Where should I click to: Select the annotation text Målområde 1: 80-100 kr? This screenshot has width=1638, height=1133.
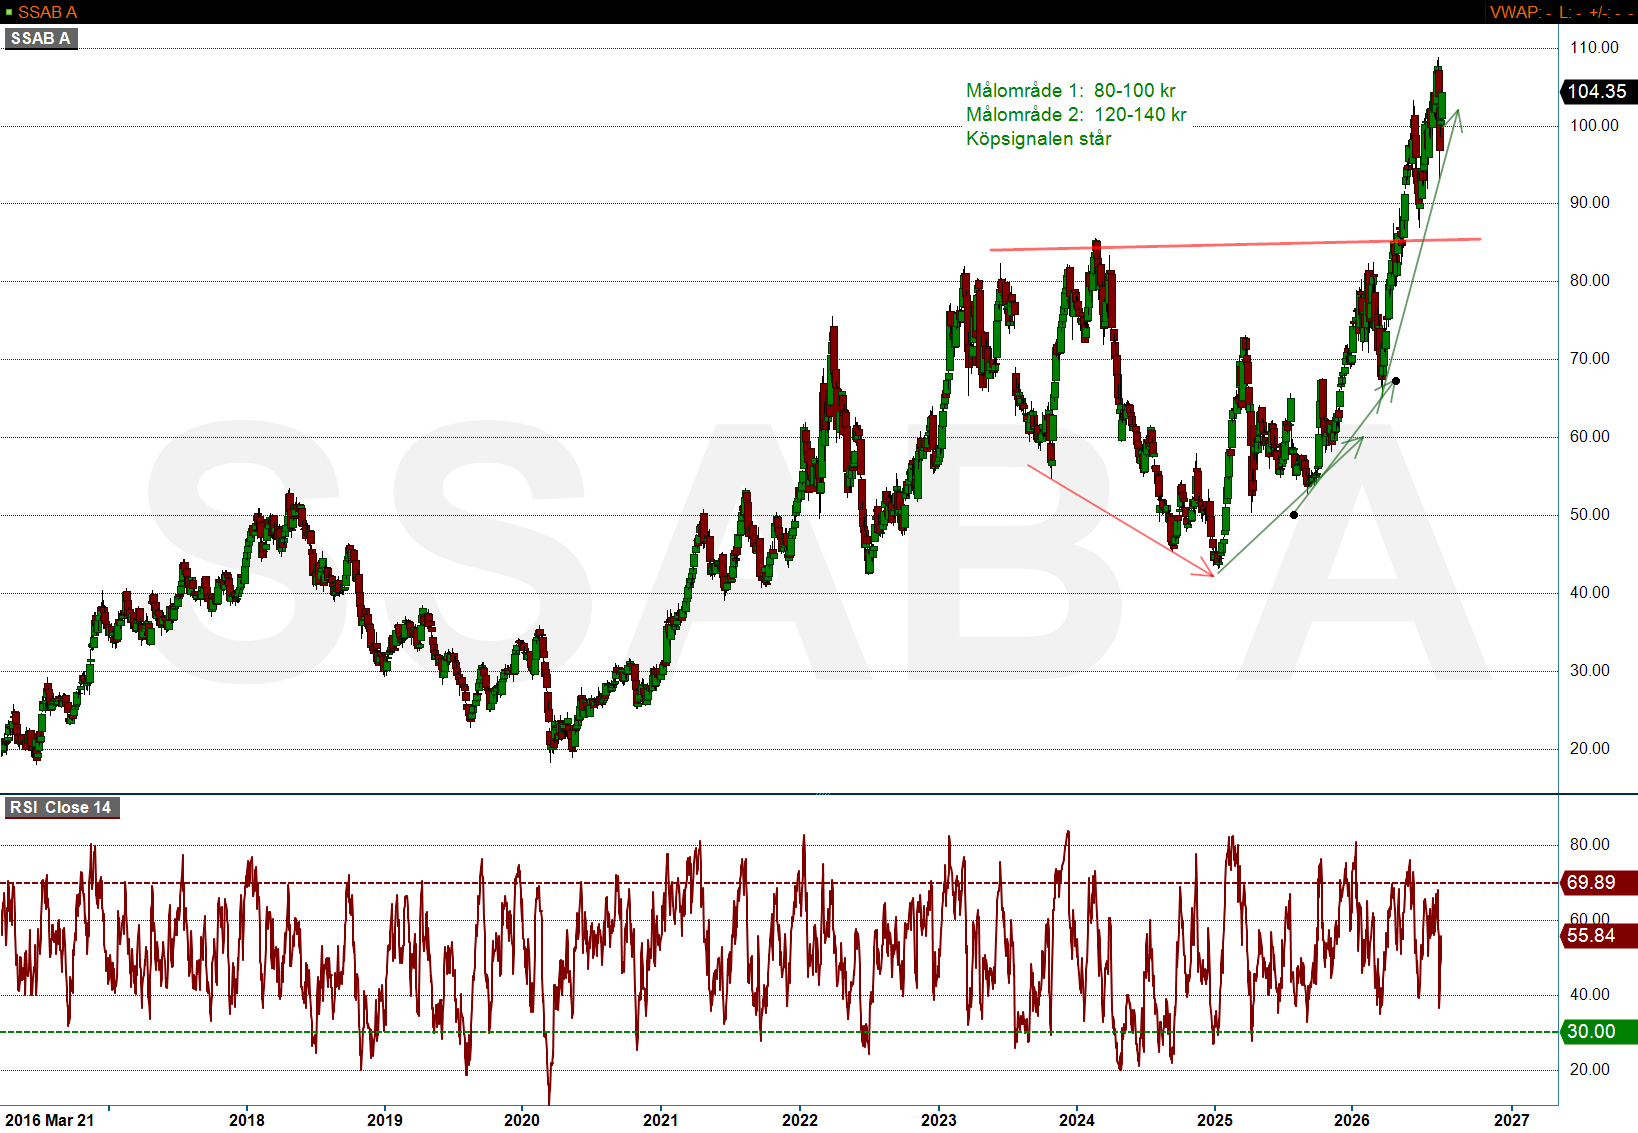(x=1070, y=90)
